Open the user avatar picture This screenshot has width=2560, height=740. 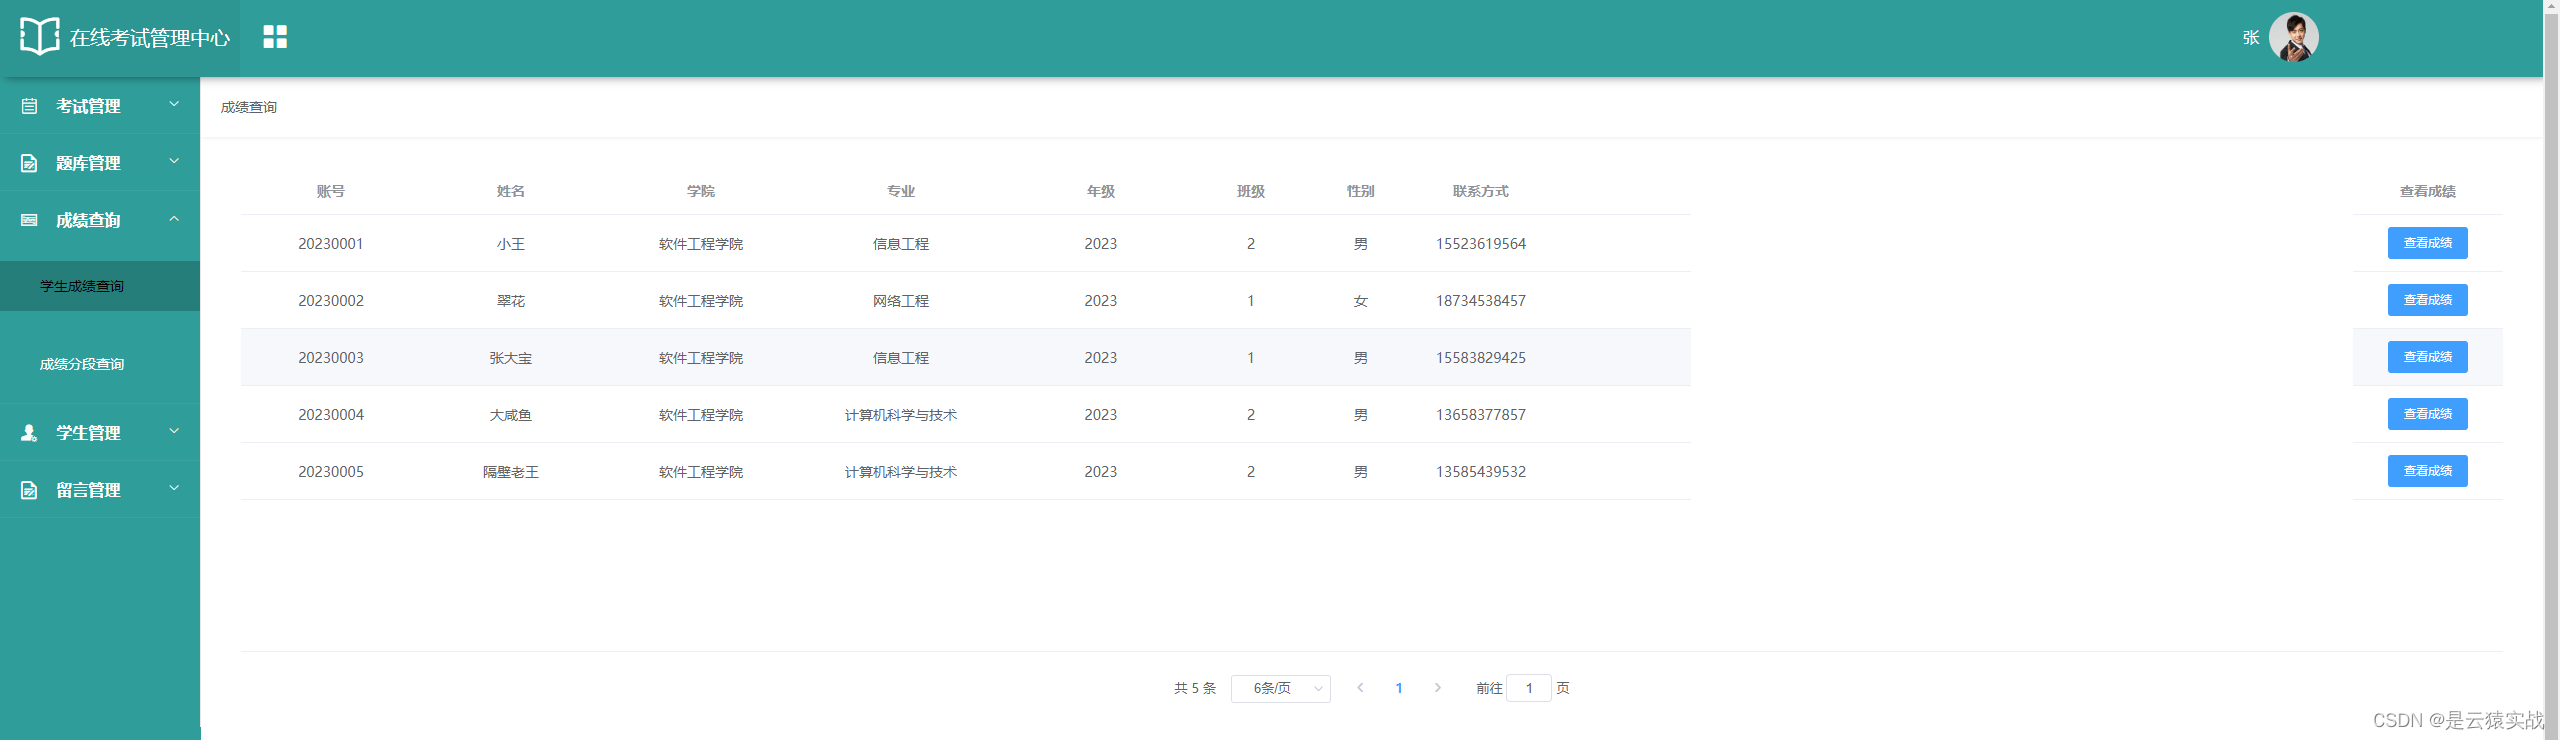2293,38
